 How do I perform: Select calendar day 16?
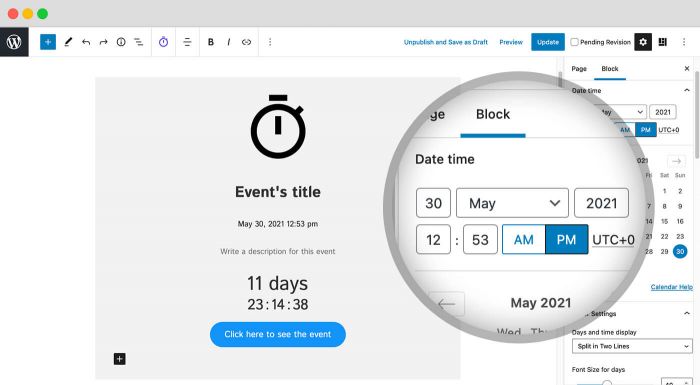tap(680, 221)
